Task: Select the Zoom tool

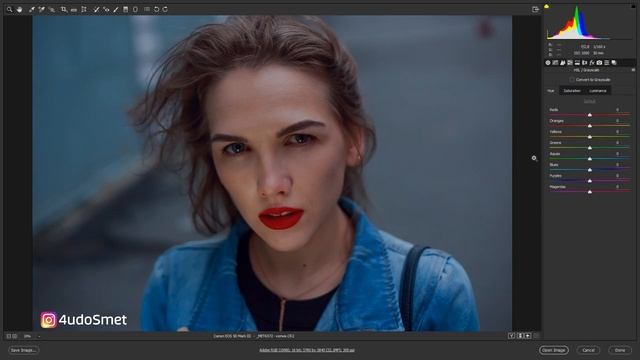Action: coord(9,9)
